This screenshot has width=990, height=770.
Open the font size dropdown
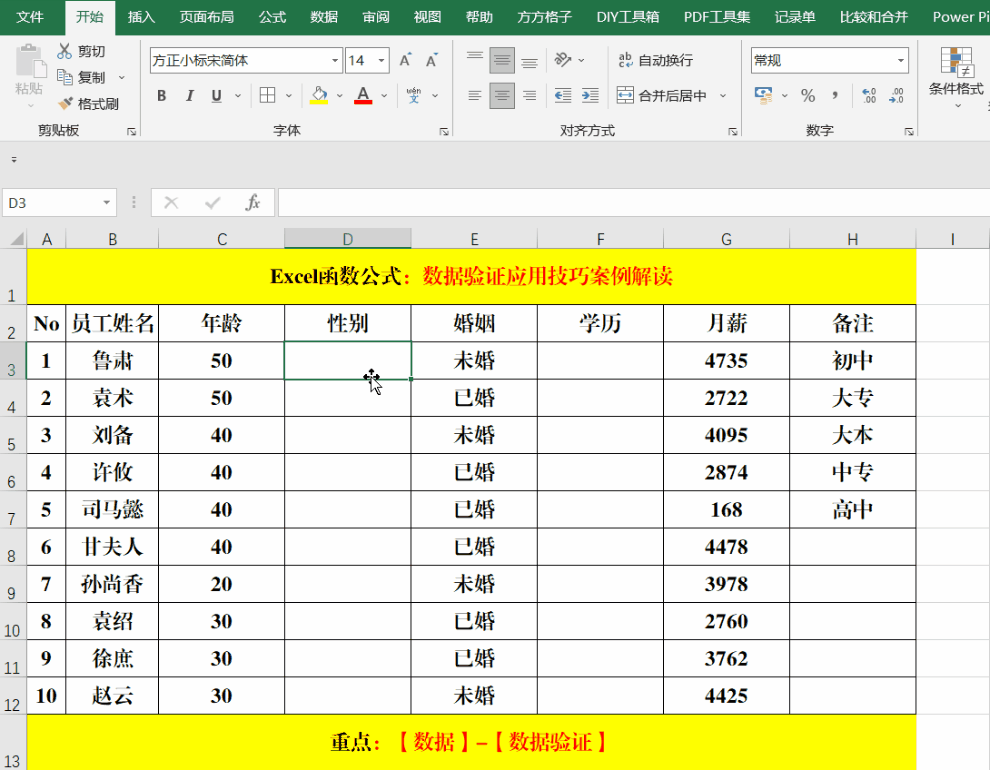(381, 61)
